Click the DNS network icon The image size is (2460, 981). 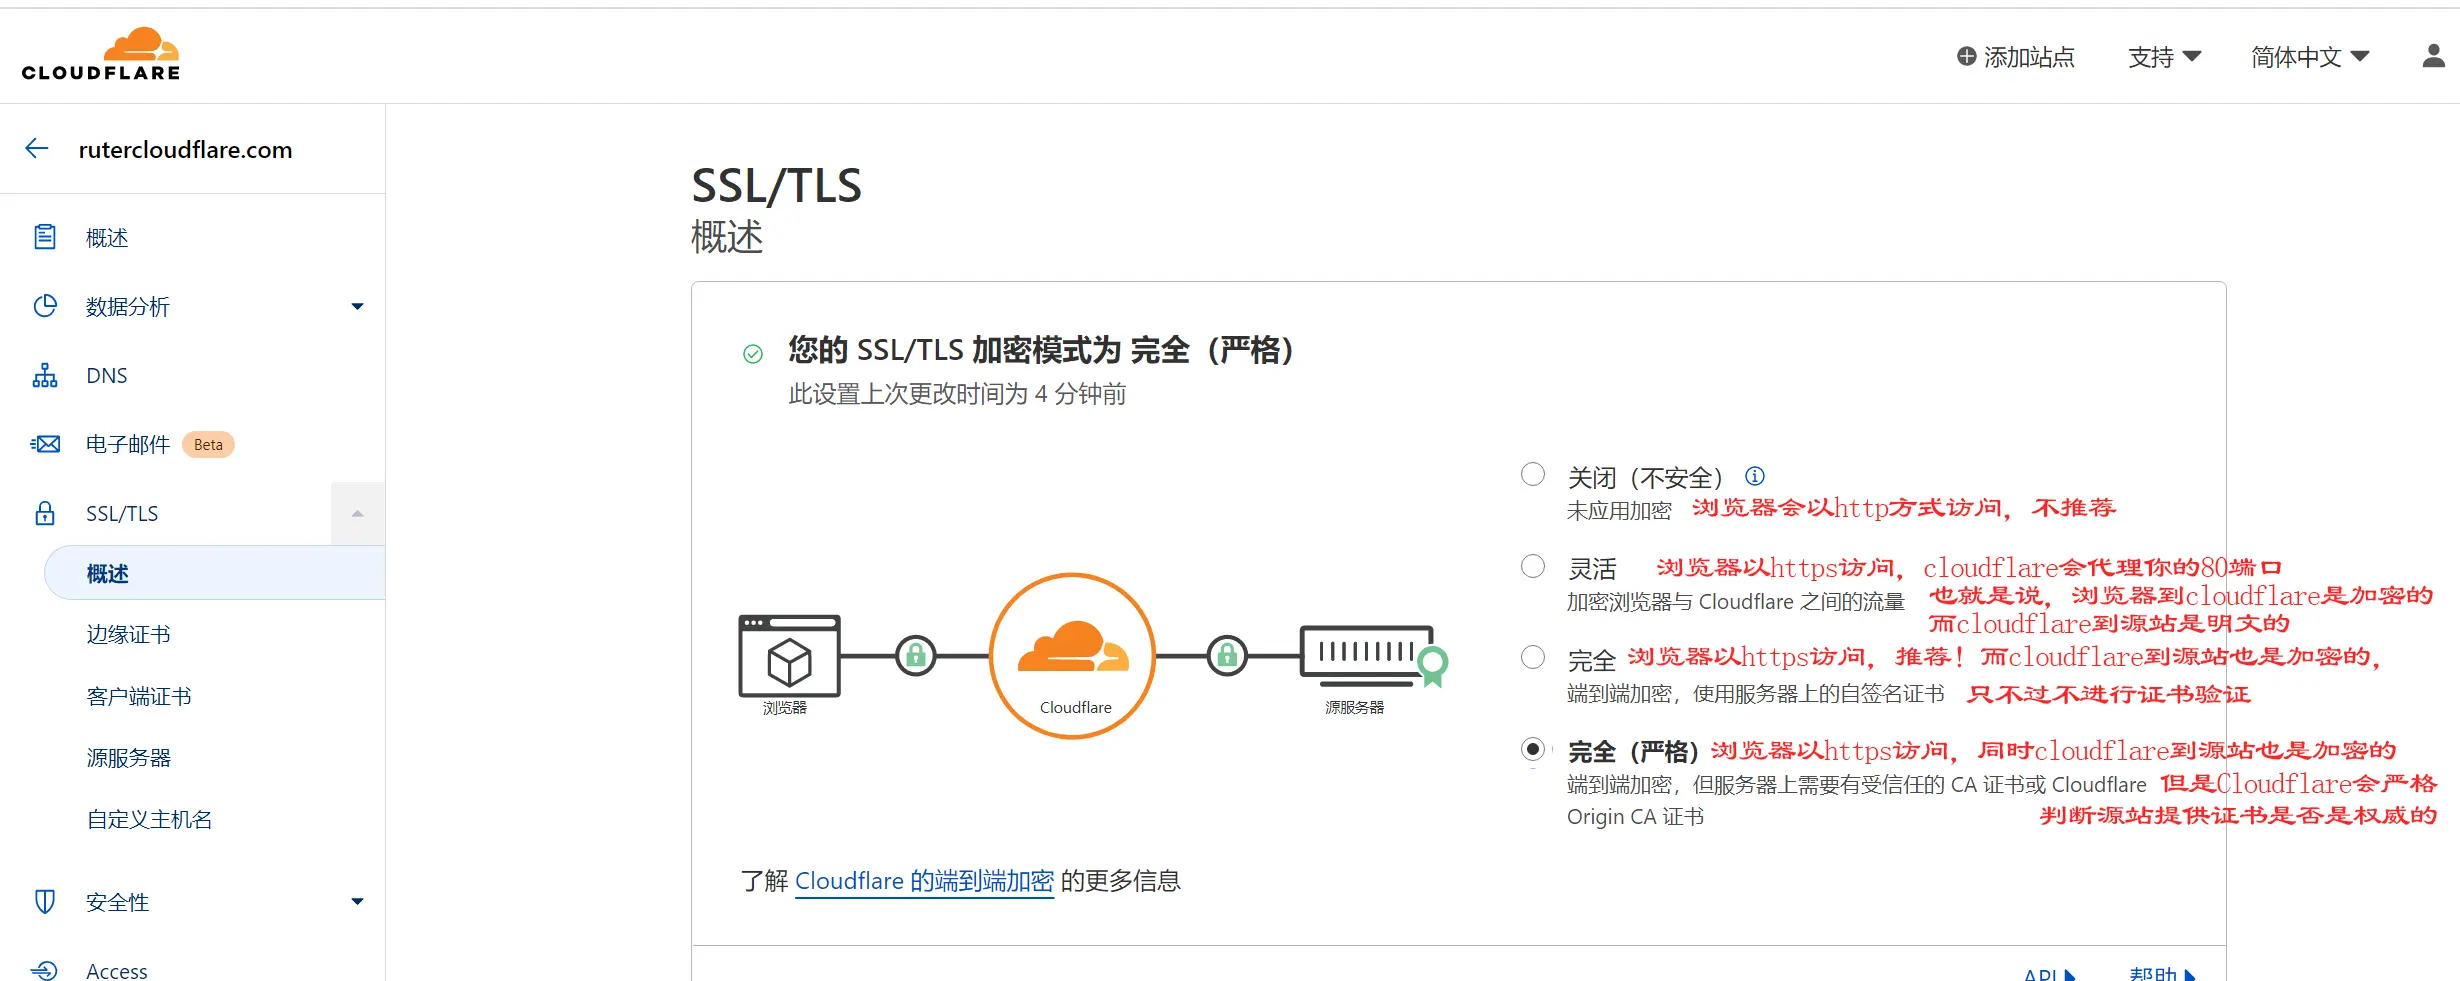coord(45,375)
